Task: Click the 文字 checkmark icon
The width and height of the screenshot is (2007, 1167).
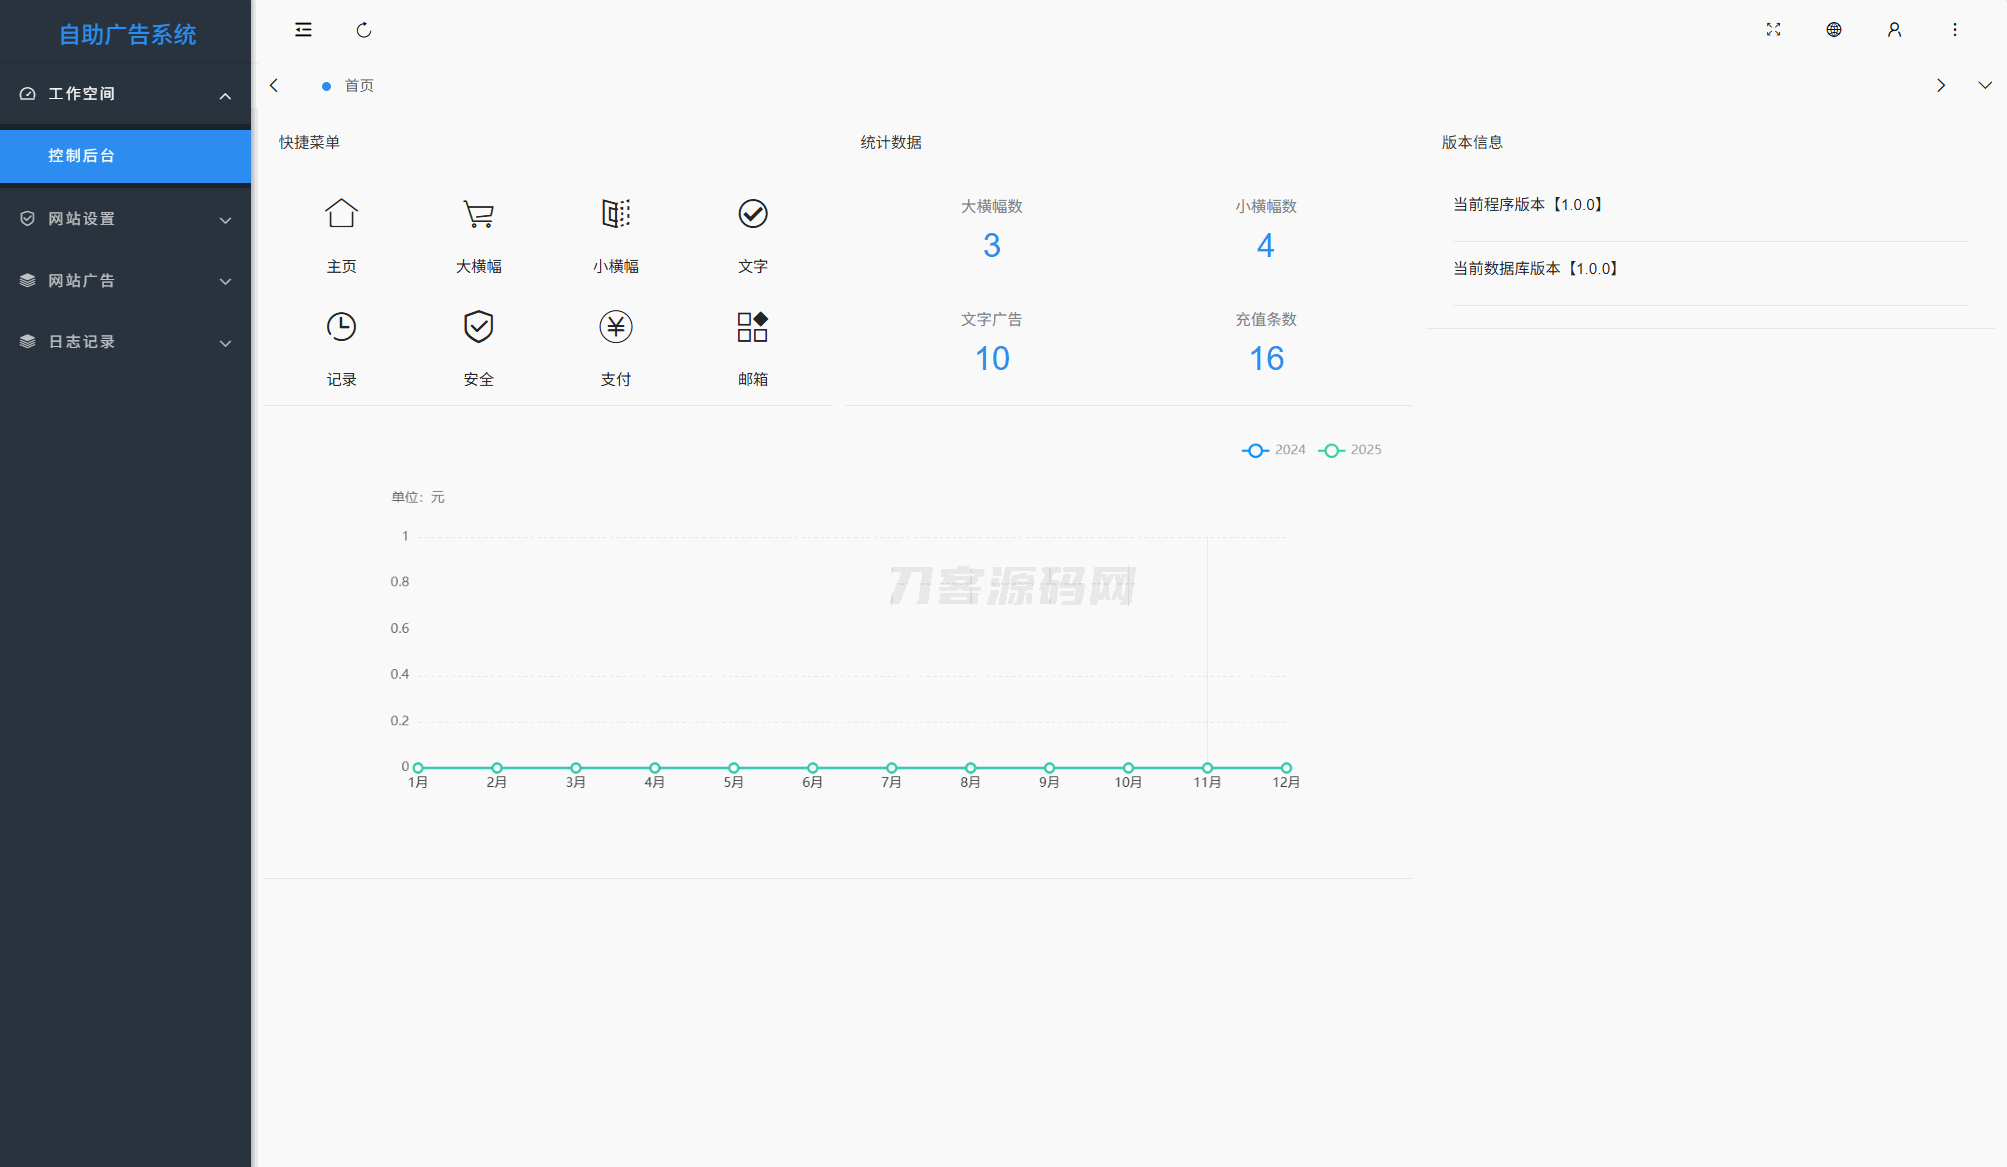Action: coord(752,214)
